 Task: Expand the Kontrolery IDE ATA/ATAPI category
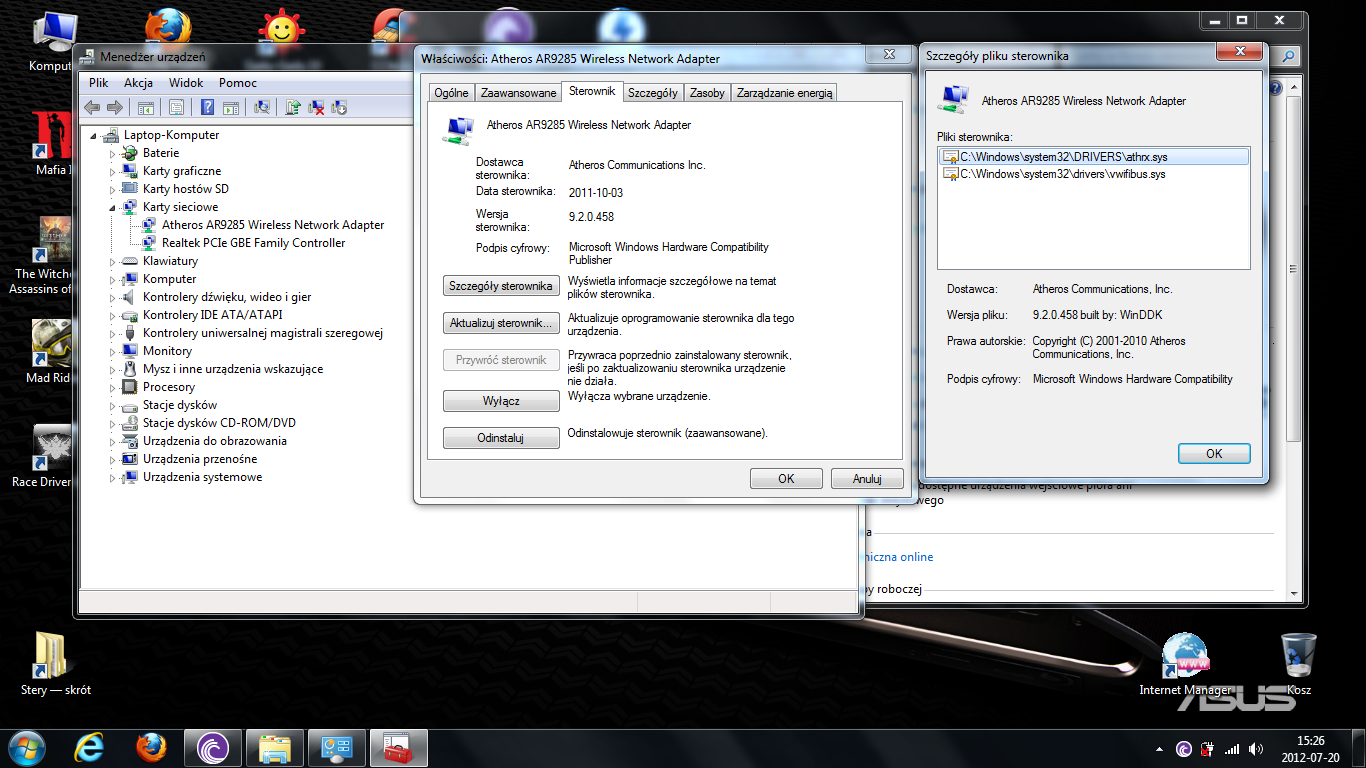pos(113,316)
